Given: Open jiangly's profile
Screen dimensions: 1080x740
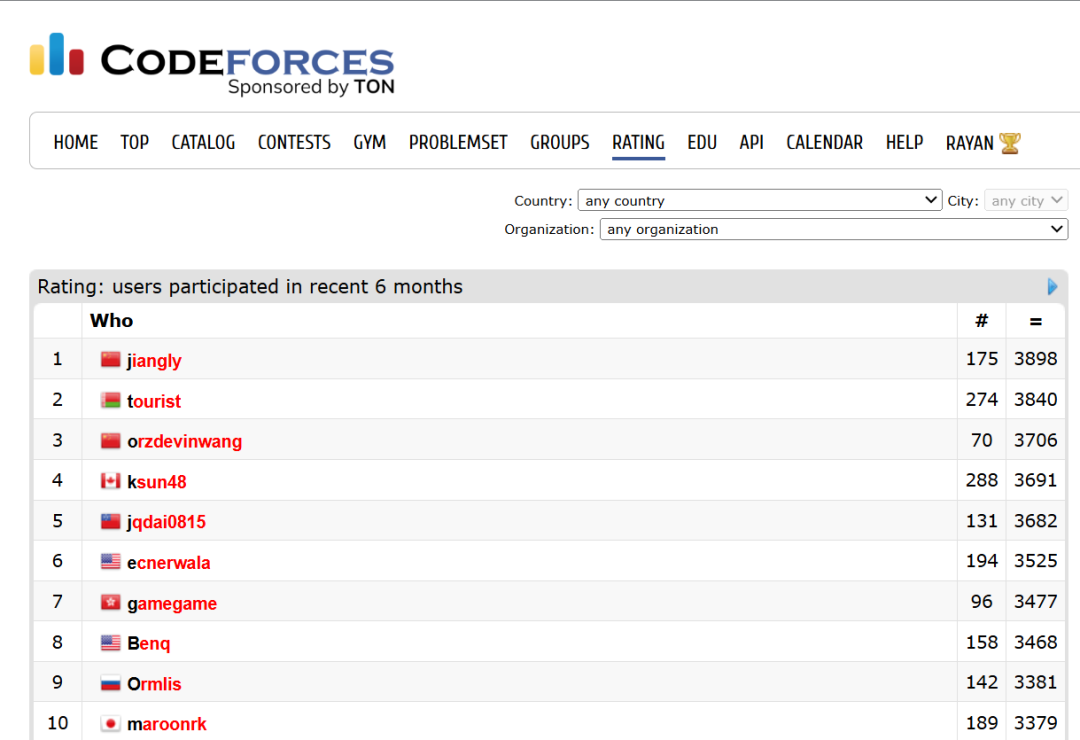Looking at the screenshot, I should [154, 359].
